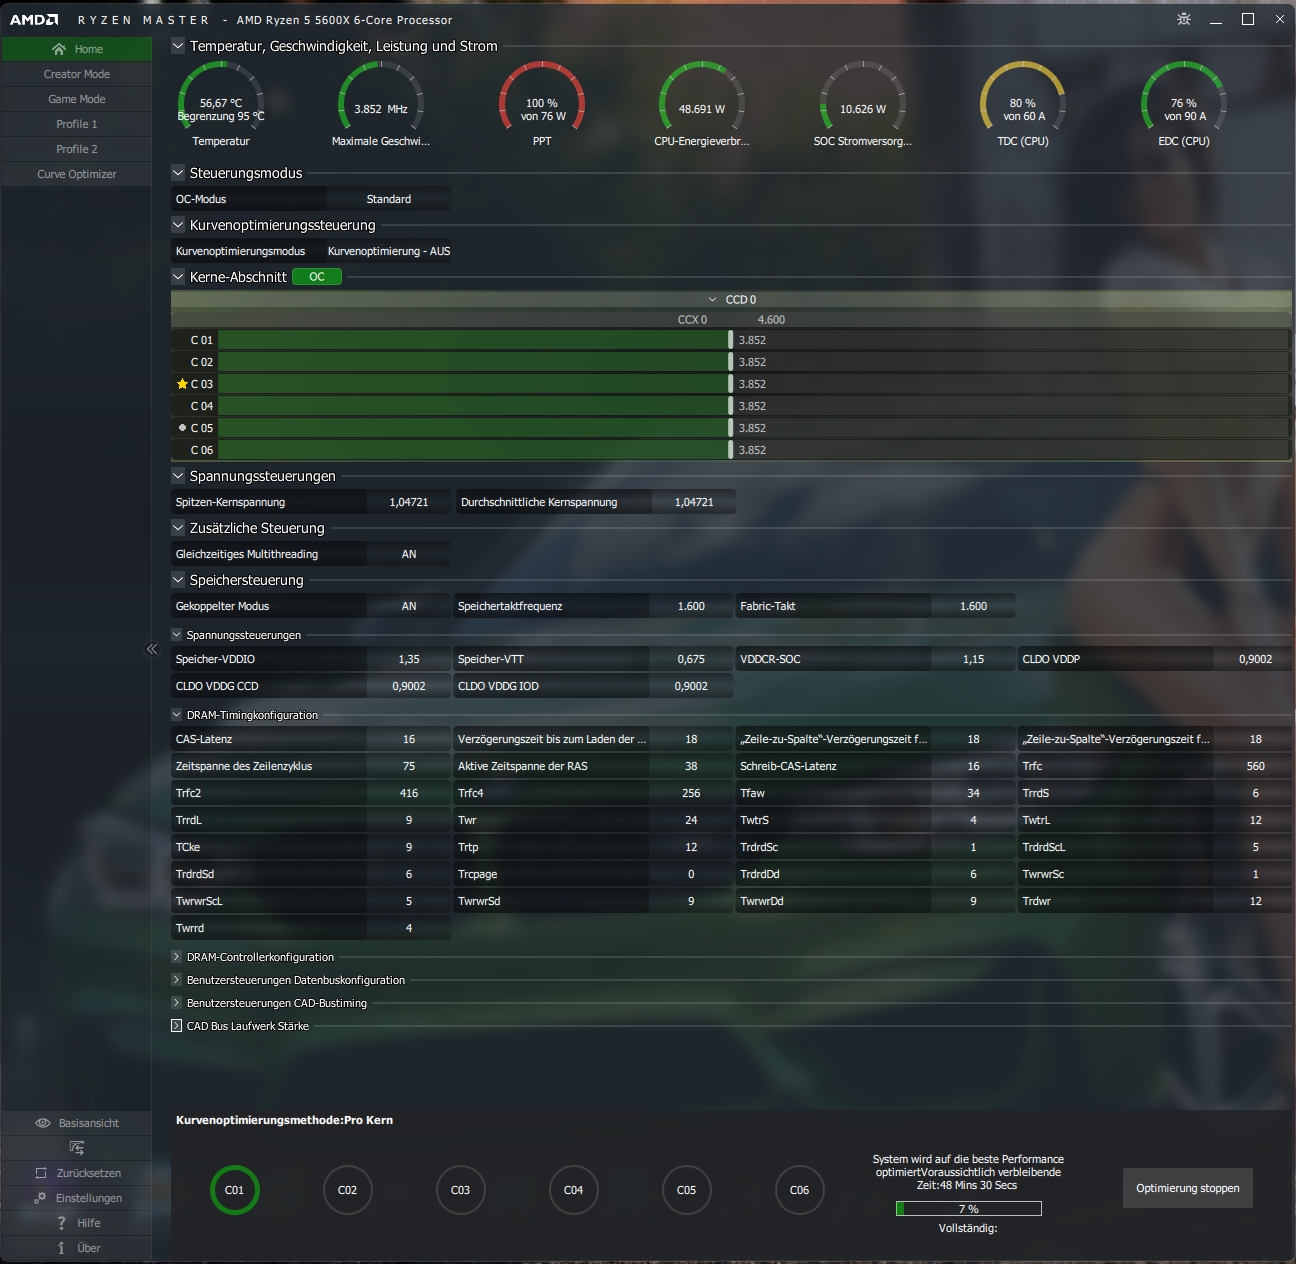Image resolution: width=1296 pixels, height=1264 pixels.
Task: Click the TDC (CPU) gauge
Action: click(1023, 103)
